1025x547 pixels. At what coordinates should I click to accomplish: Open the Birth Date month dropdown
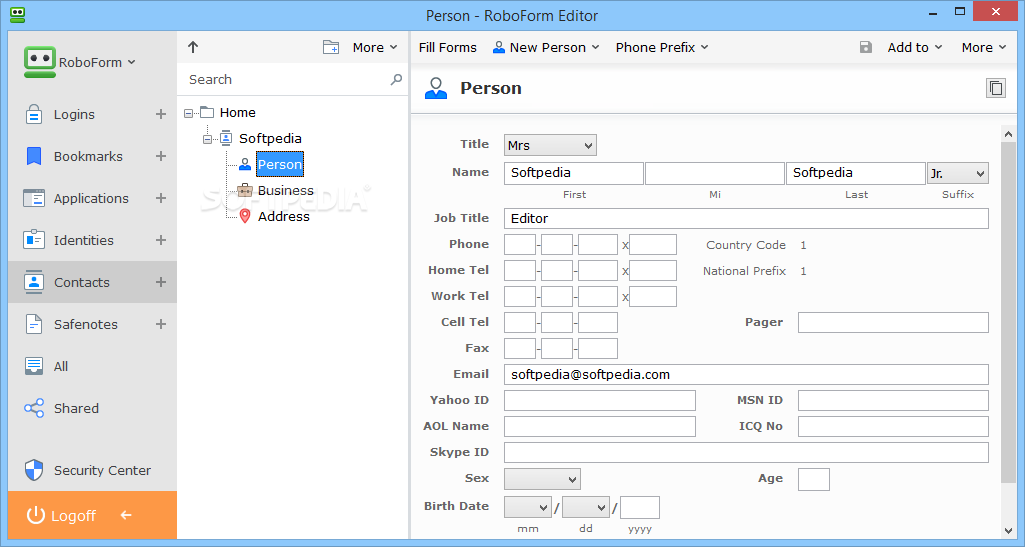(528, 507)
